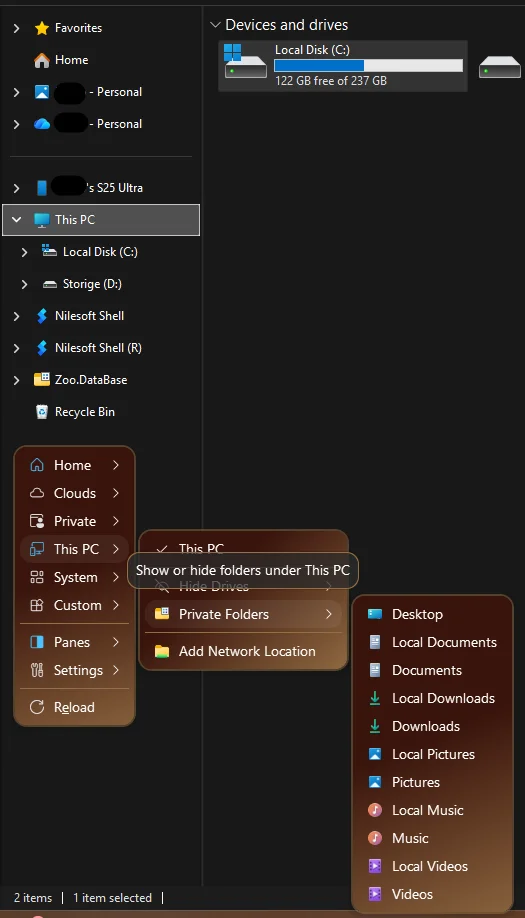The height and width of the screenshot is (918, 525).
Task: Toggle Local Music visibility under This PC
Action: [433, 810]
